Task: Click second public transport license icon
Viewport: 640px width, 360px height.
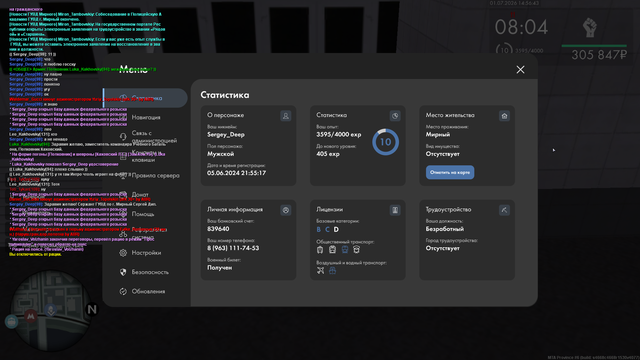Action: (332, 249)
